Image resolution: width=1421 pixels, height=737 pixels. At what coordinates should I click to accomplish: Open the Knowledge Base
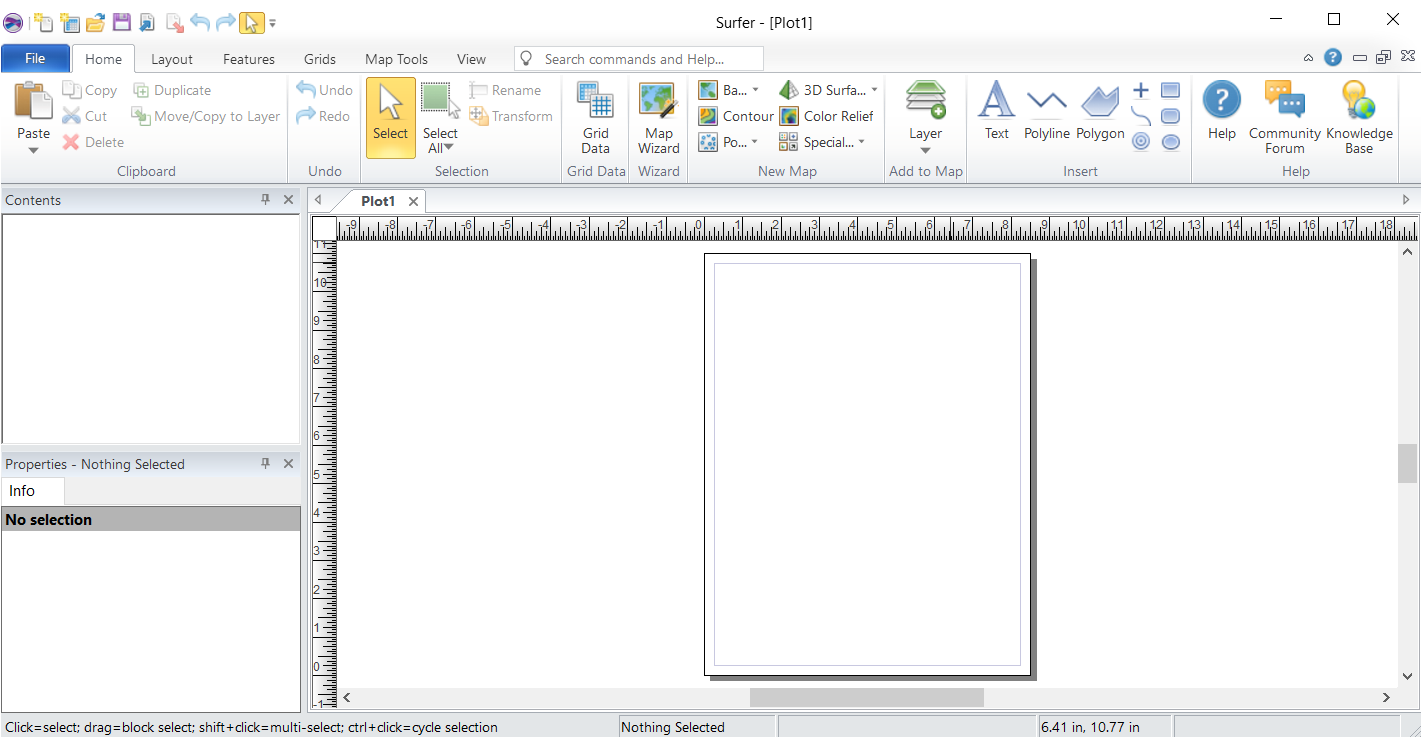pos(1358,118)
